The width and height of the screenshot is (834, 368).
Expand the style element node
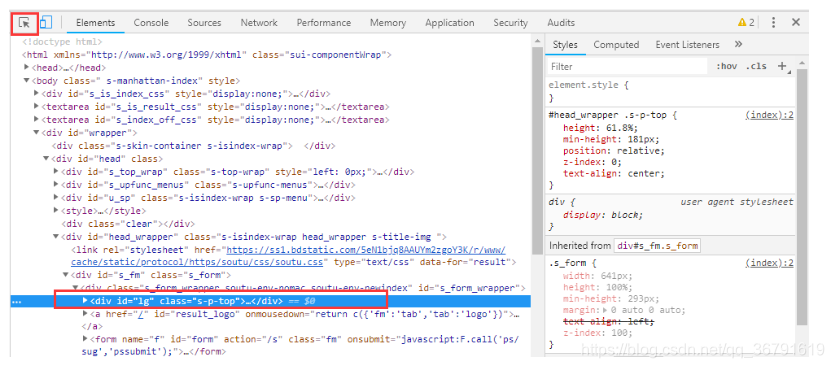click(56, 211)
